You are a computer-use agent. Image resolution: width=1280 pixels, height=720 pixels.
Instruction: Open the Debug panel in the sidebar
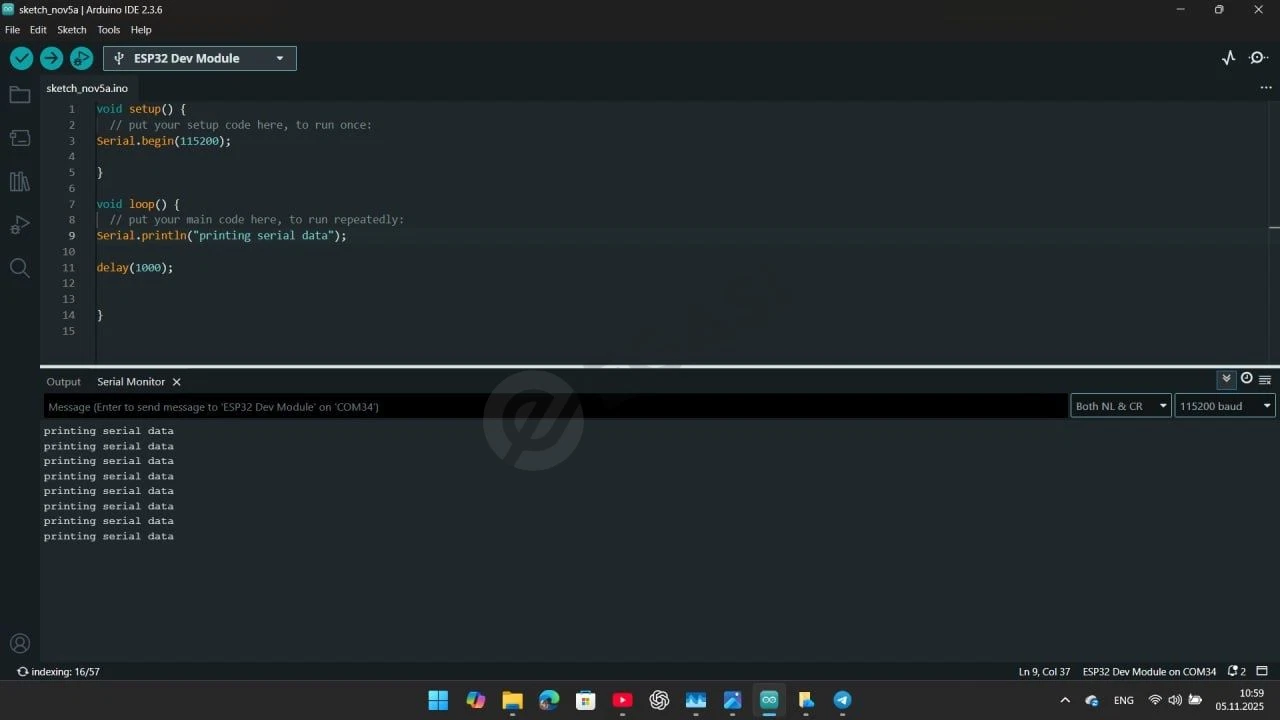point(19,225)
